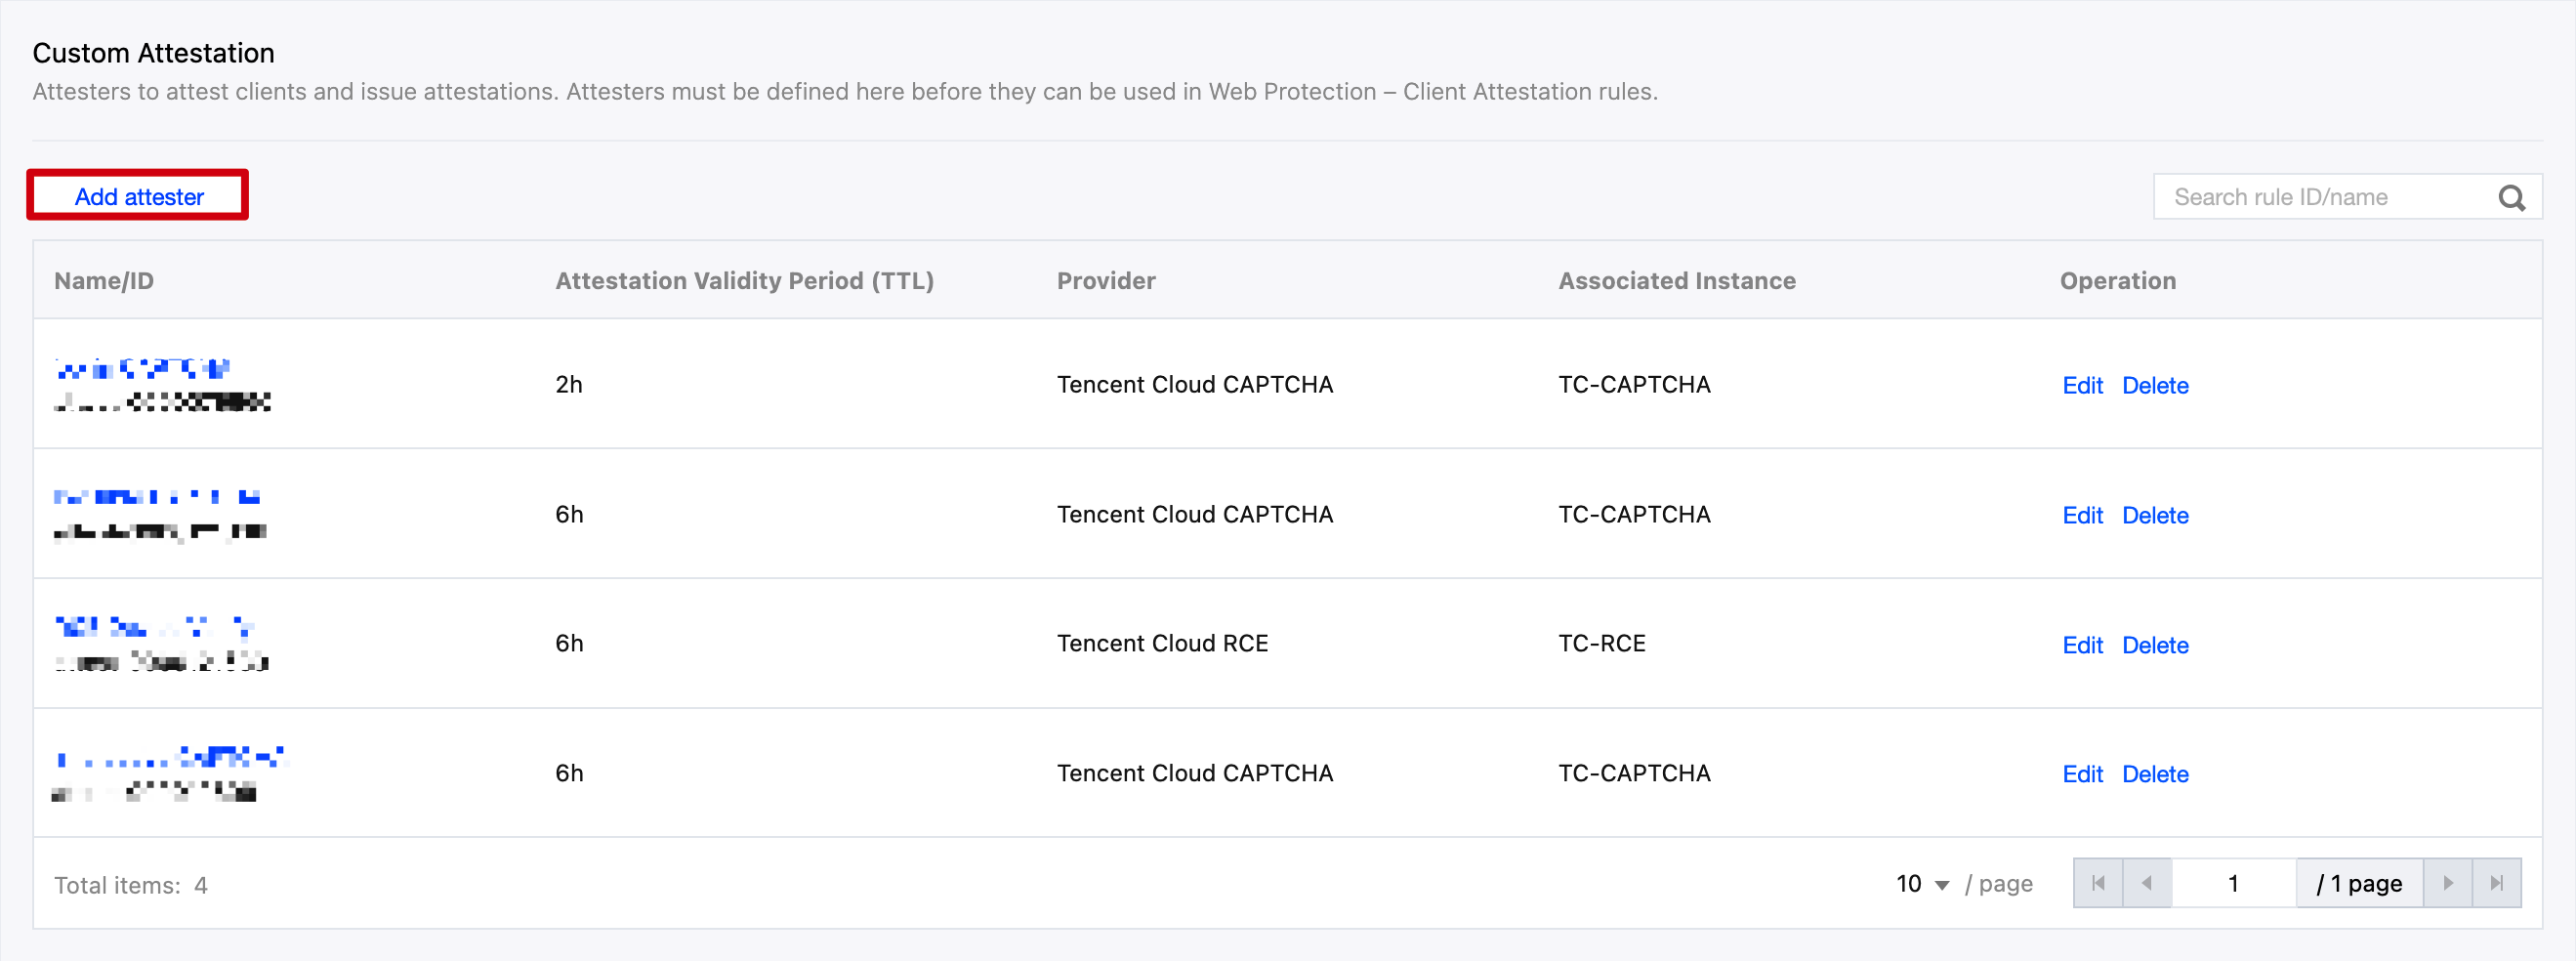Delete the last attester row
The height and width of the screenshot is (961, 2576).
(2156, 773)
